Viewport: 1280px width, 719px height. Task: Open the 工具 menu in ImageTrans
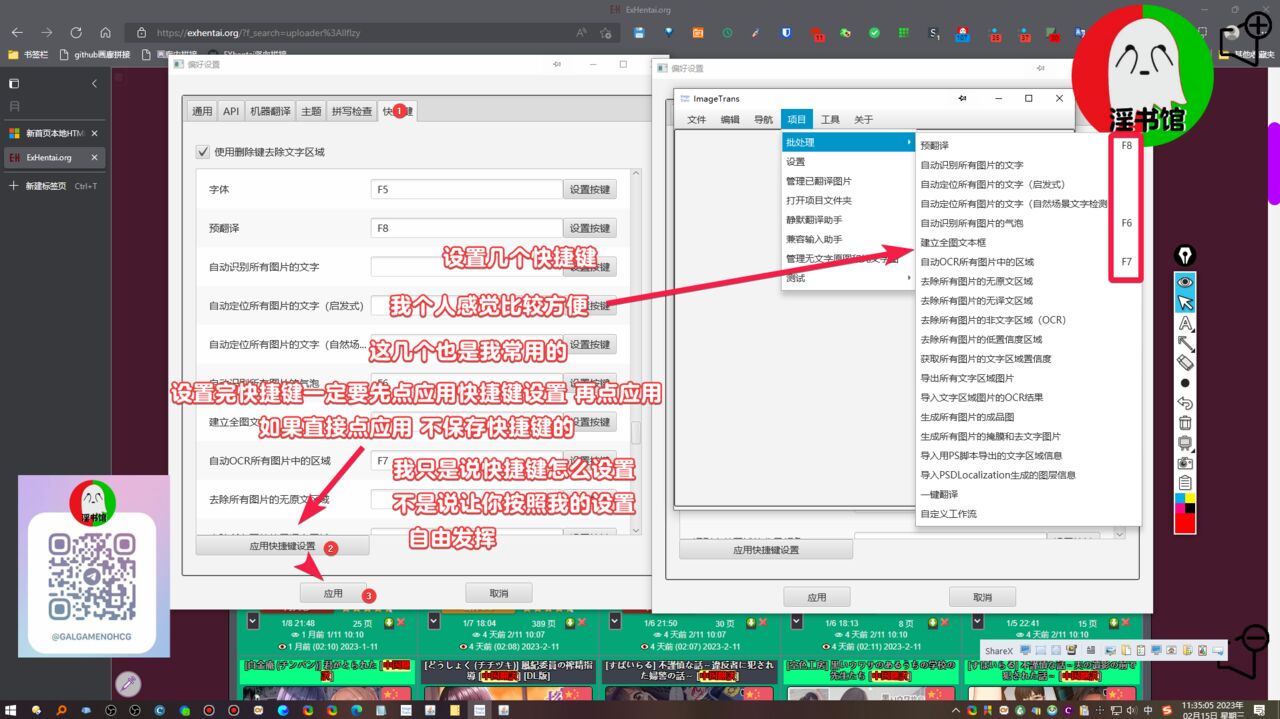830,120
